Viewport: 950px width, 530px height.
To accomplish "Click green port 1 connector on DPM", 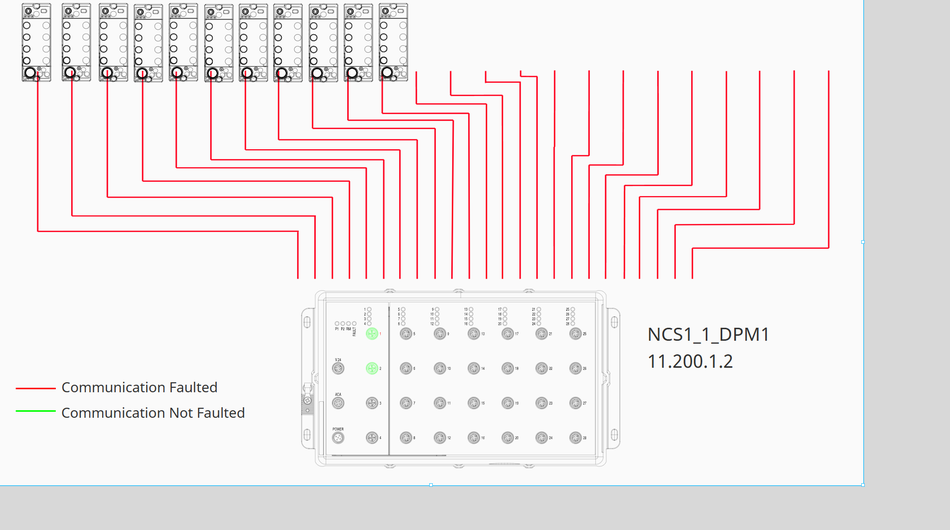I will [372, 334].
